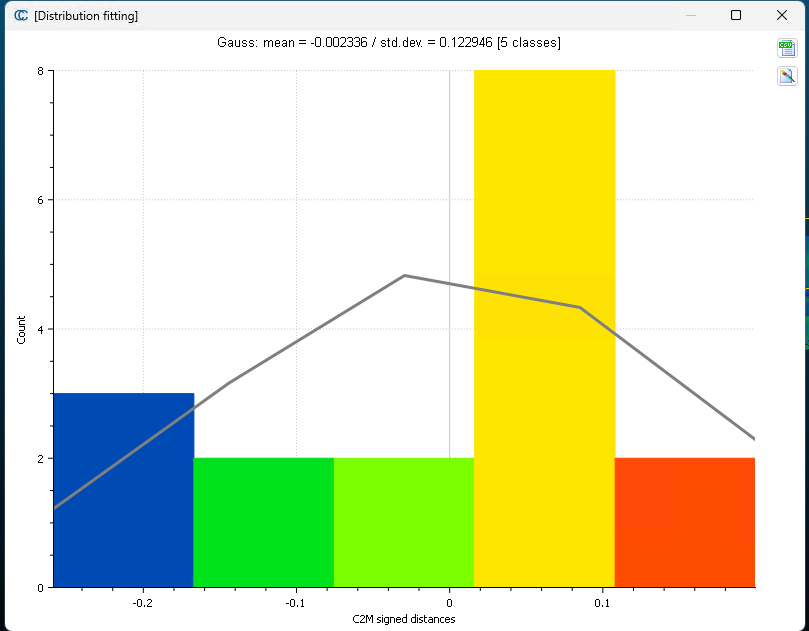Click CloudCompare logo in title bar
Image resolution: width=809 pixels, height=631 pixels.
tap(21, 15)
